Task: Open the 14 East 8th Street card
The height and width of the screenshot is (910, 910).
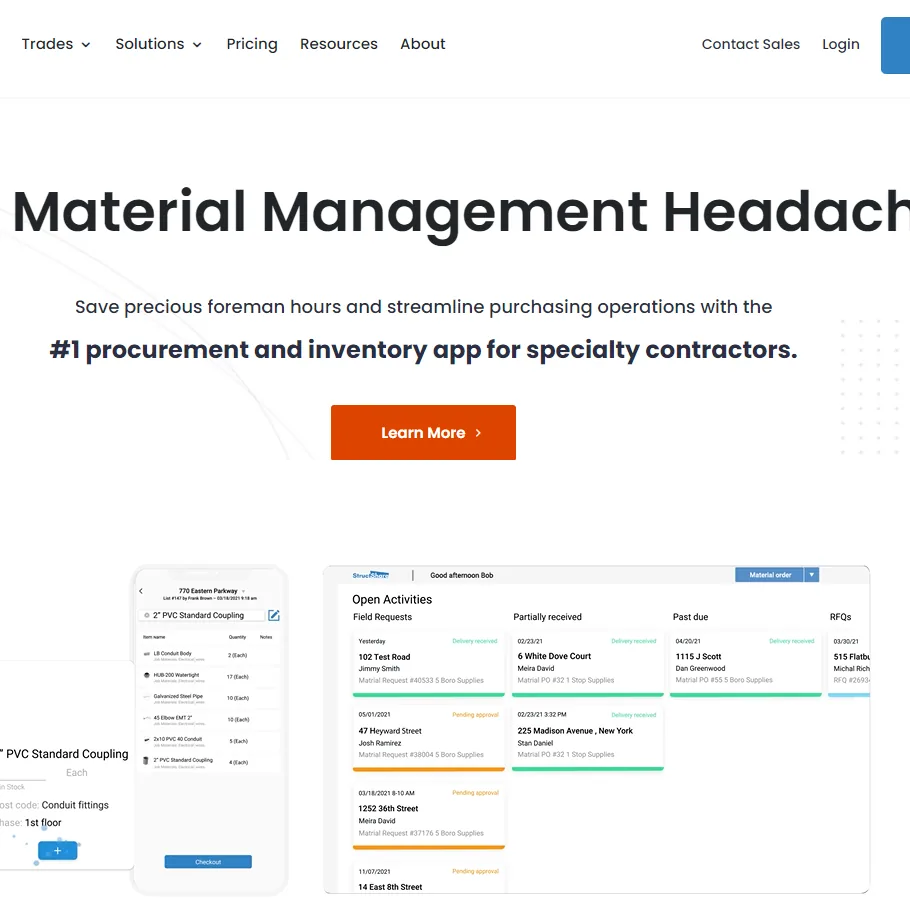Action: (x=429, y=878)
